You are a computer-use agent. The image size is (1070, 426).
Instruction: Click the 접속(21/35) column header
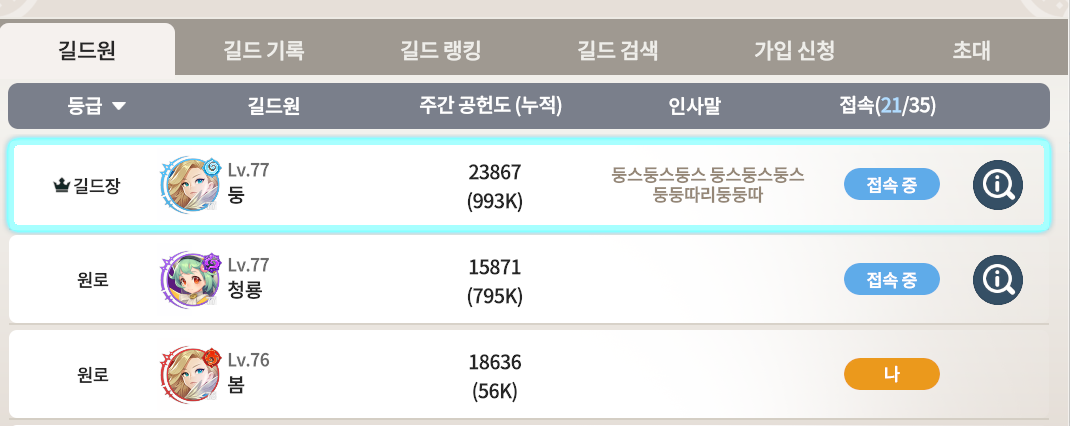tap(887, 106)
